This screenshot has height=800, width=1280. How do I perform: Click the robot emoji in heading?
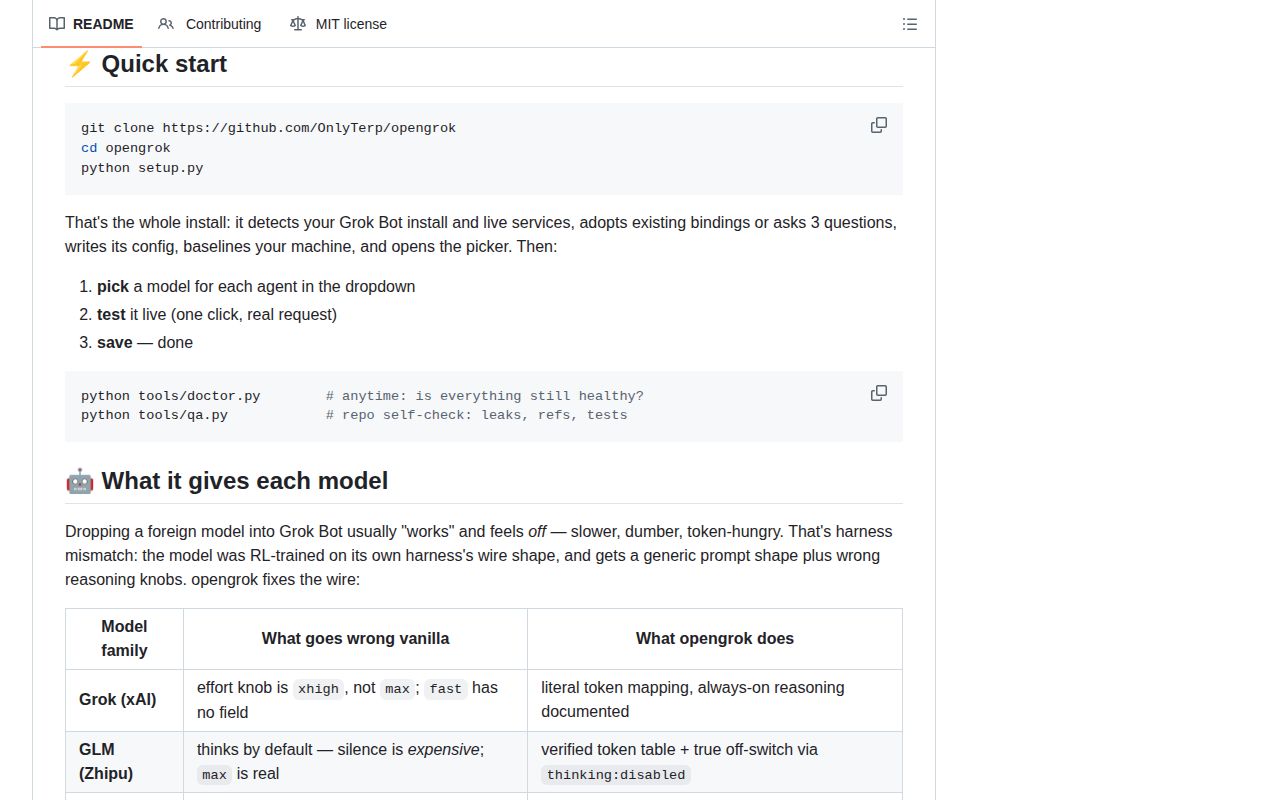(x=80, y=481)
